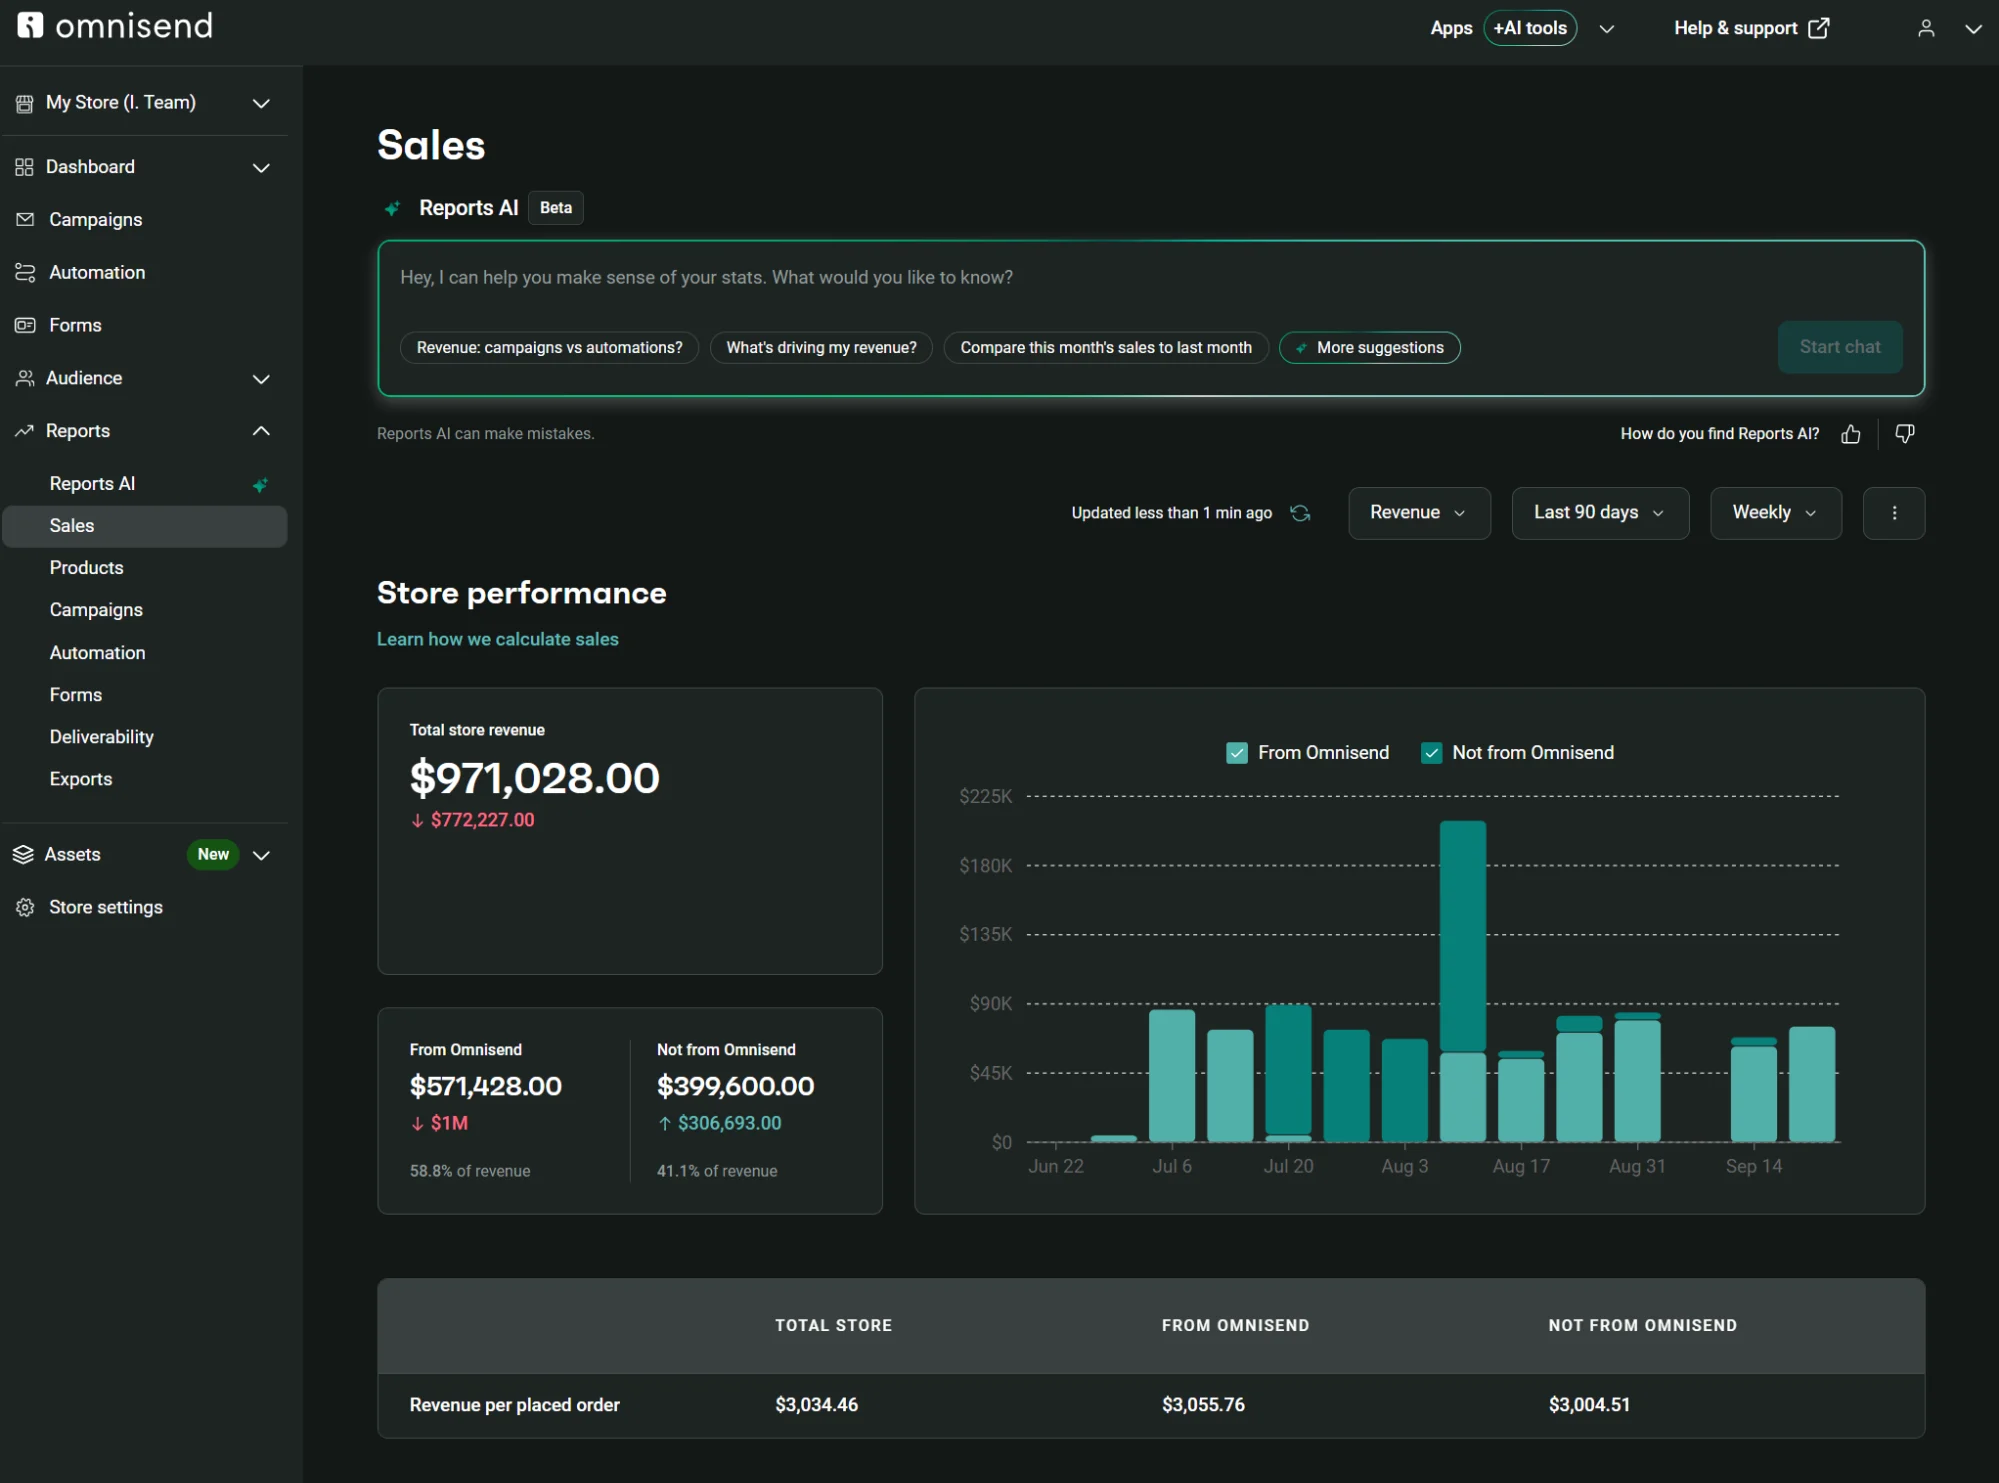This screenshot has width=1999, height=1483.
Task: Uncheck the Not from Omnisend chart checkbox
Action: click(1431, 753)
